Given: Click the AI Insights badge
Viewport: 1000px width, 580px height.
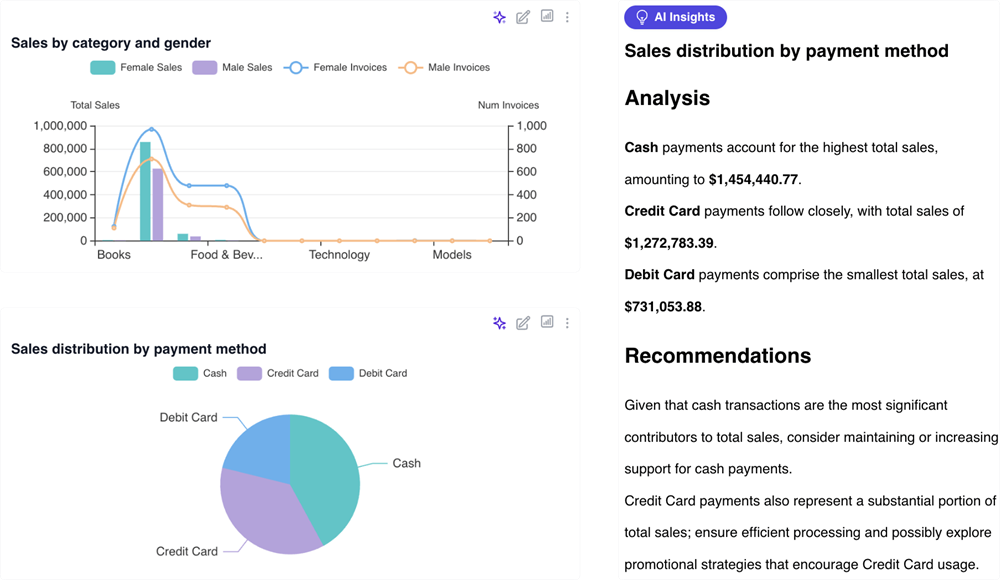Looking at the screenshot, I should (675, 17).
